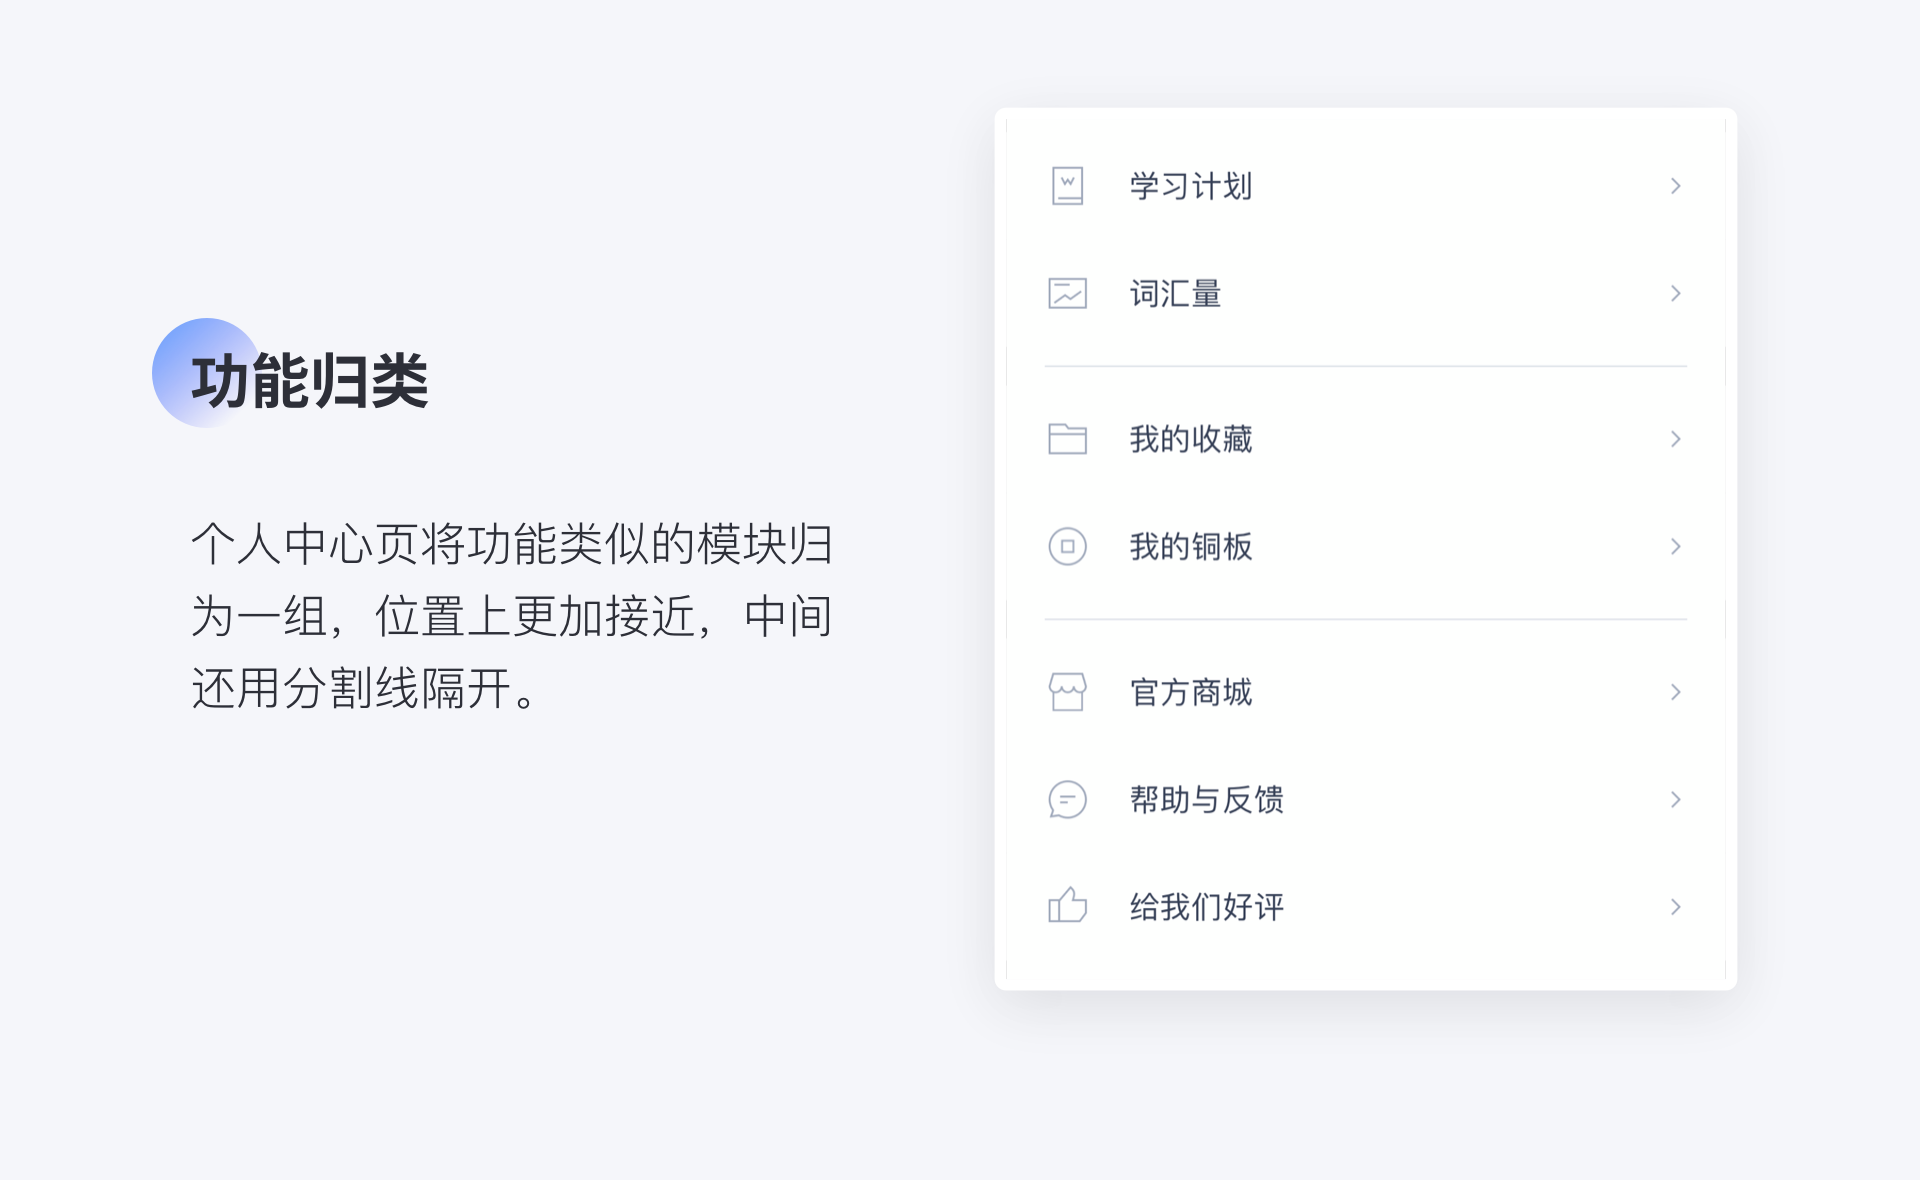Click the help and feedback chat icon
1920x1180 pixels.
(1067, 800)
